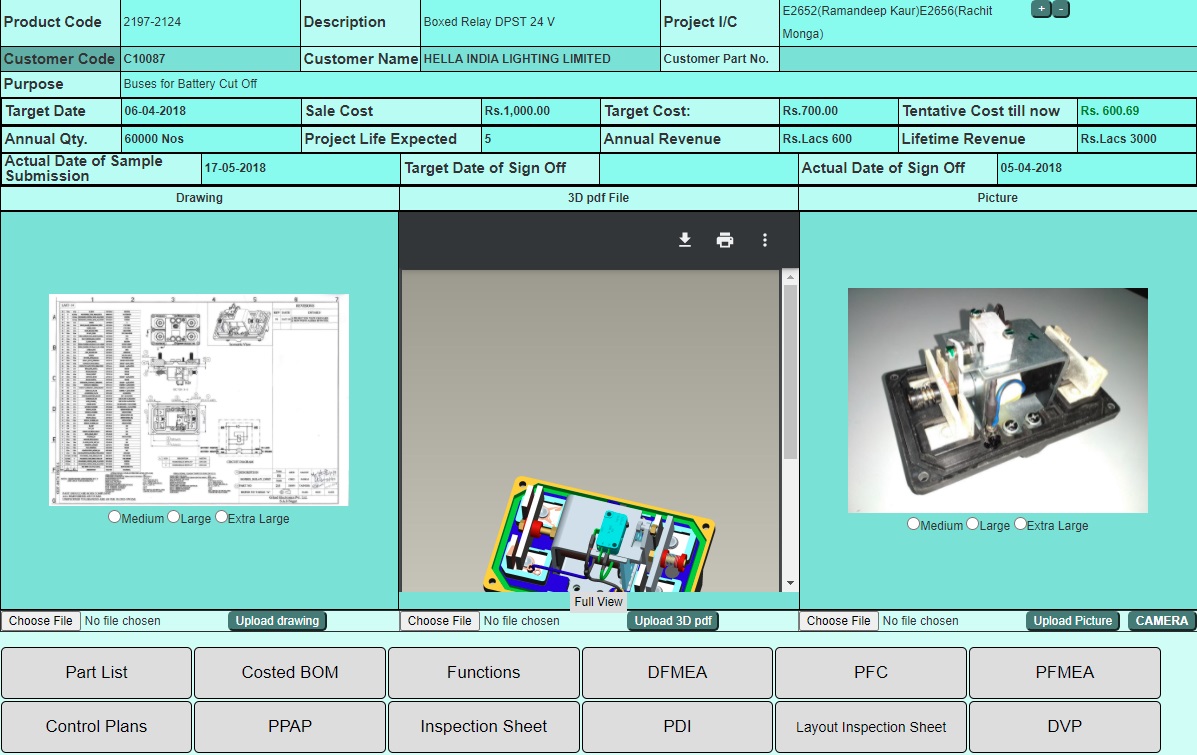The width and height of the screenshot is (1197, 755).
Task: Select Extra Large size for the drawing
Action: (x=221, y=517)
